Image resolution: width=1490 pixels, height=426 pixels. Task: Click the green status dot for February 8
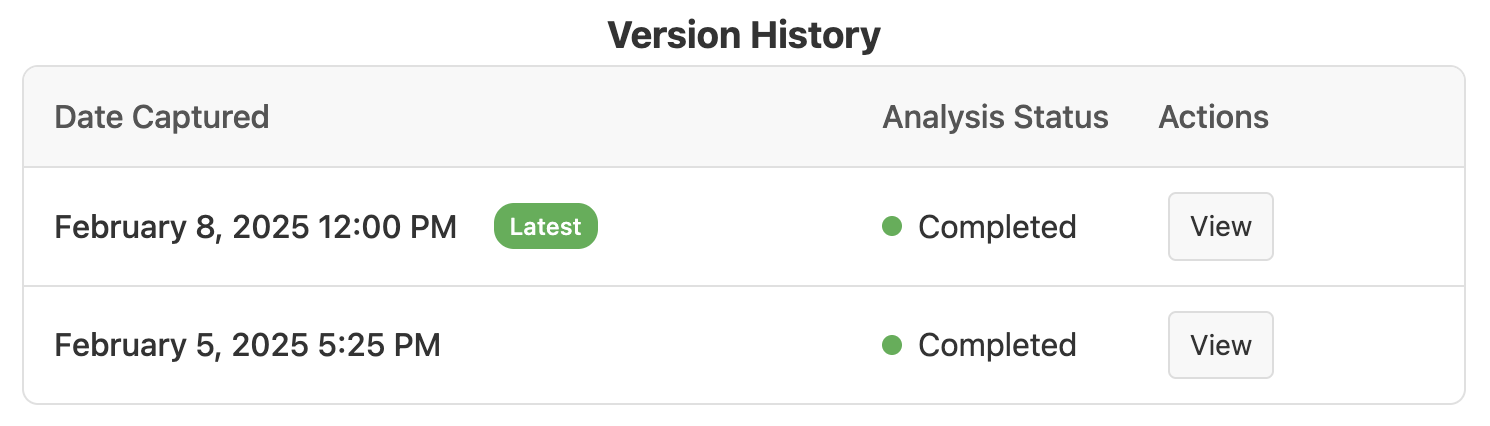click(892, 227)
